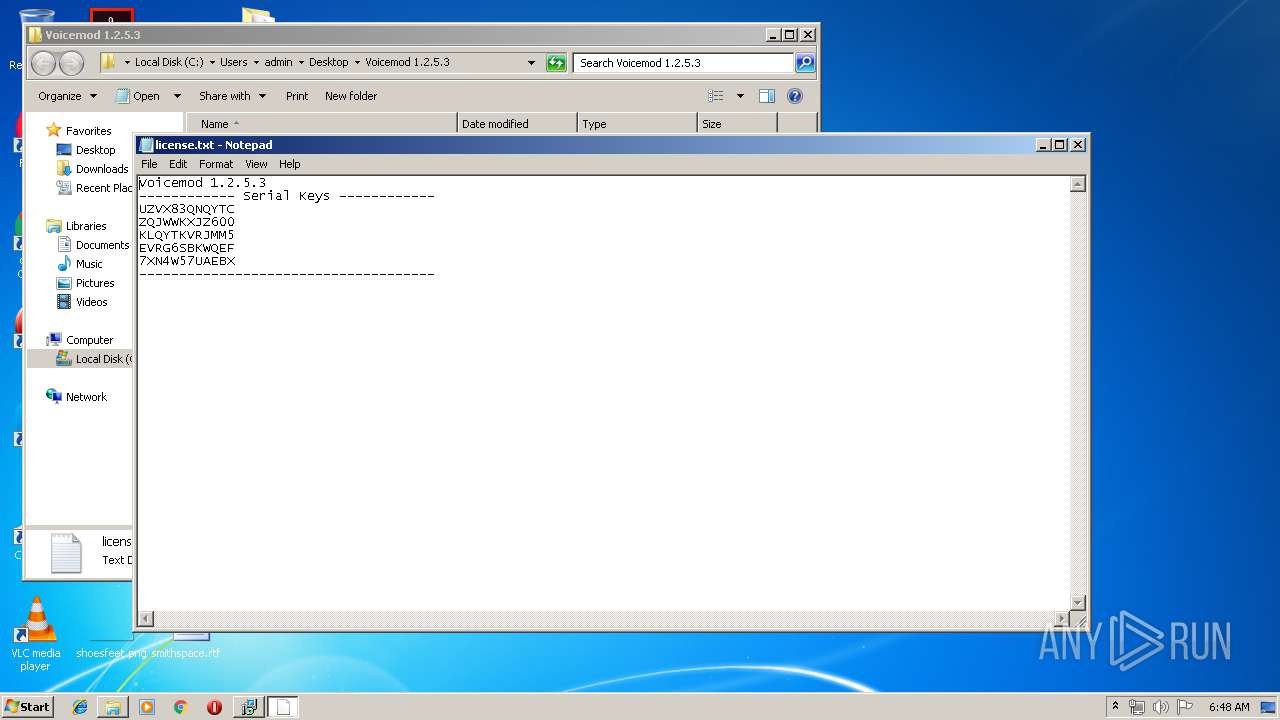Click New folder button
This screenshot has width=1280, height=720.
click(351, 96)
